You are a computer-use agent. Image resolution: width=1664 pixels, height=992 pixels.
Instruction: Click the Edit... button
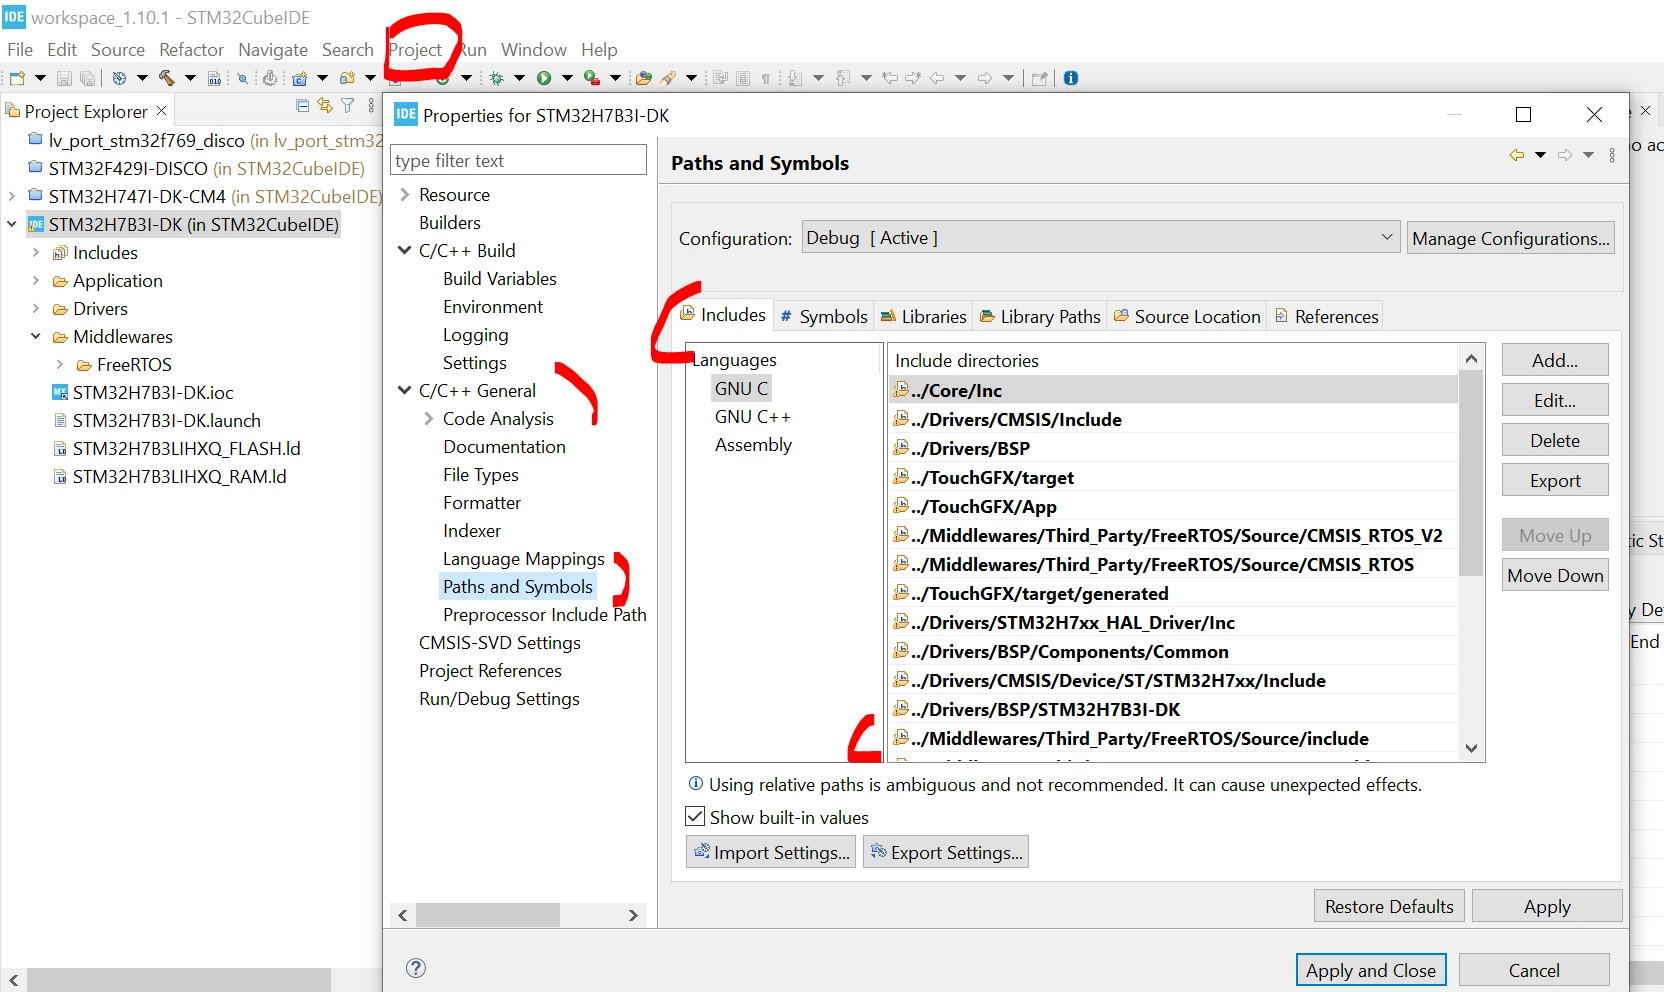1555,400
